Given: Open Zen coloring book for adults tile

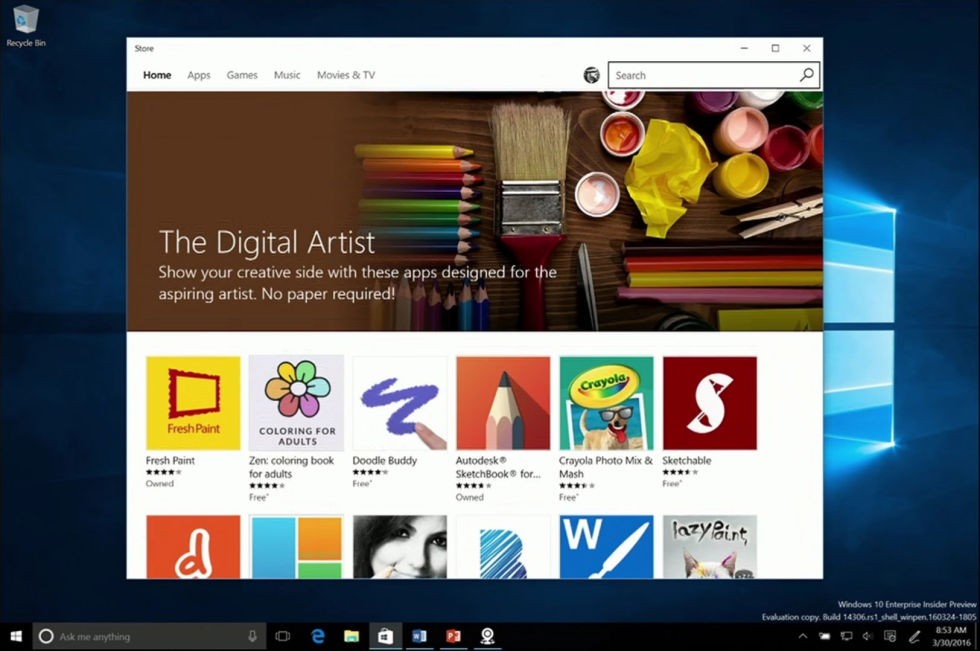Looking at the screenshot, I should pyautogui.click(x=296, y=403).
